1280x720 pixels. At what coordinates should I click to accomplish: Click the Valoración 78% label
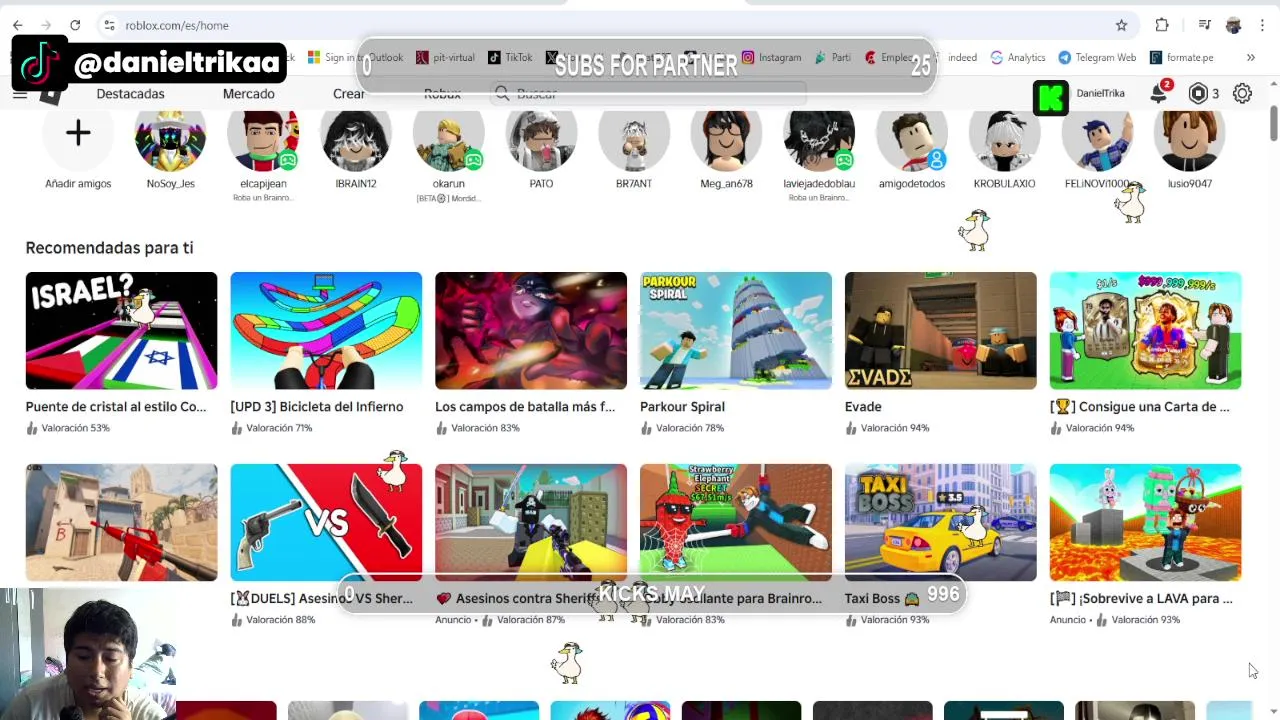tap(689, 428)
